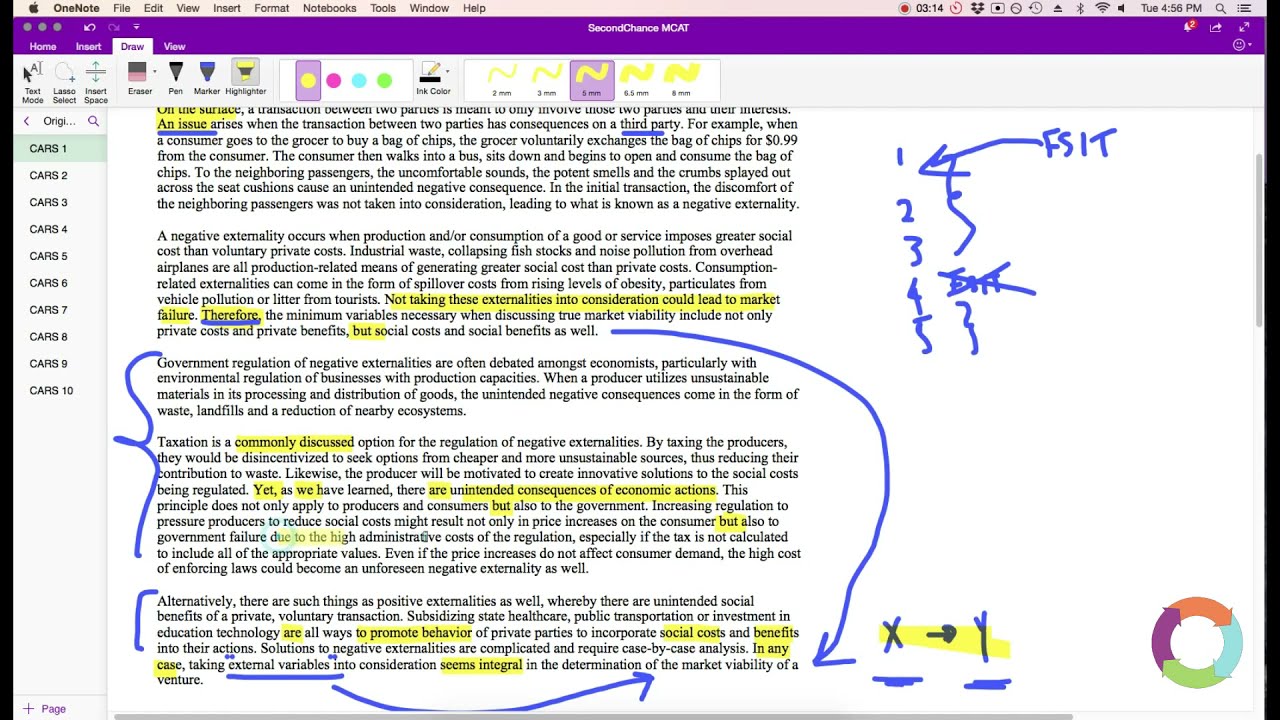Image resolution: width=1280 pixels, height=720 pixels.
Task: Go back using sidebar chevron arrow
Action: click(27, 121)
